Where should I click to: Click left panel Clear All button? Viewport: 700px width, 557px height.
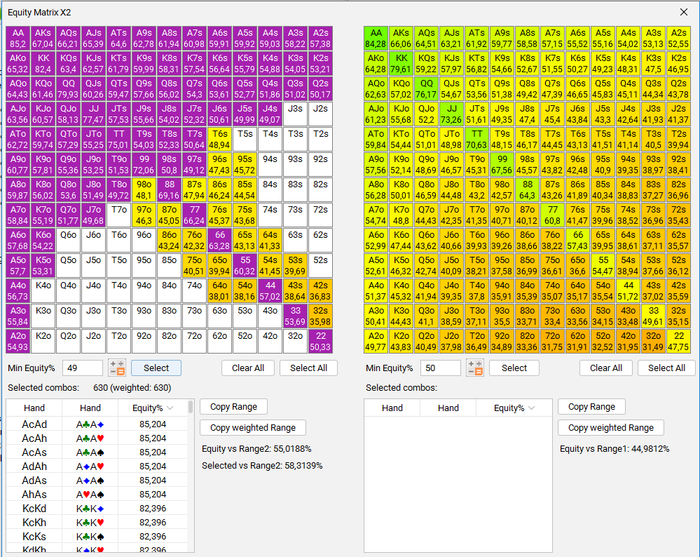coord(248,368)
